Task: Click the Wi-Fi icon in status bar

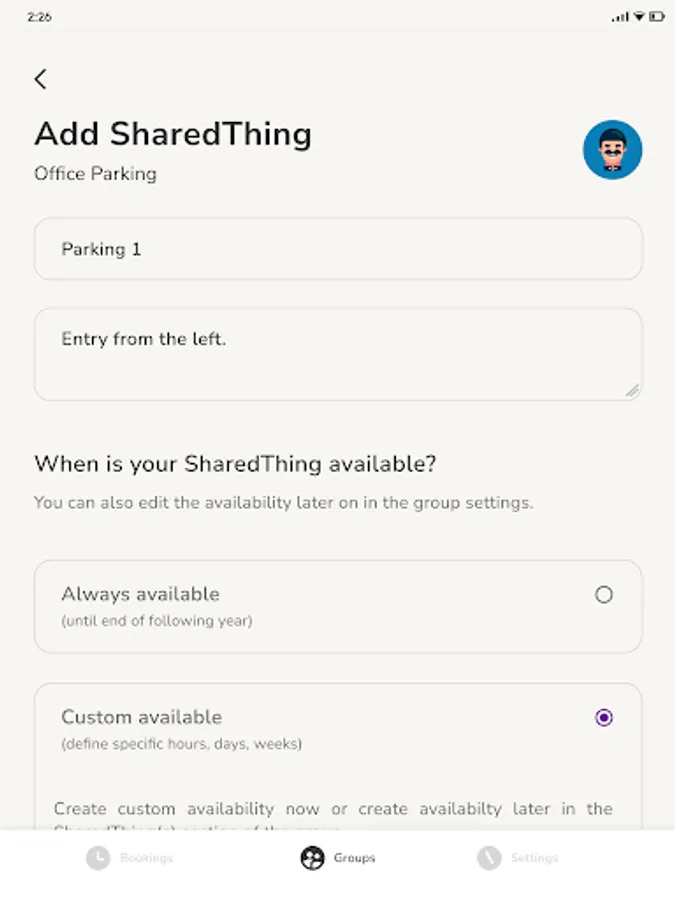Action: click(639, 17)
